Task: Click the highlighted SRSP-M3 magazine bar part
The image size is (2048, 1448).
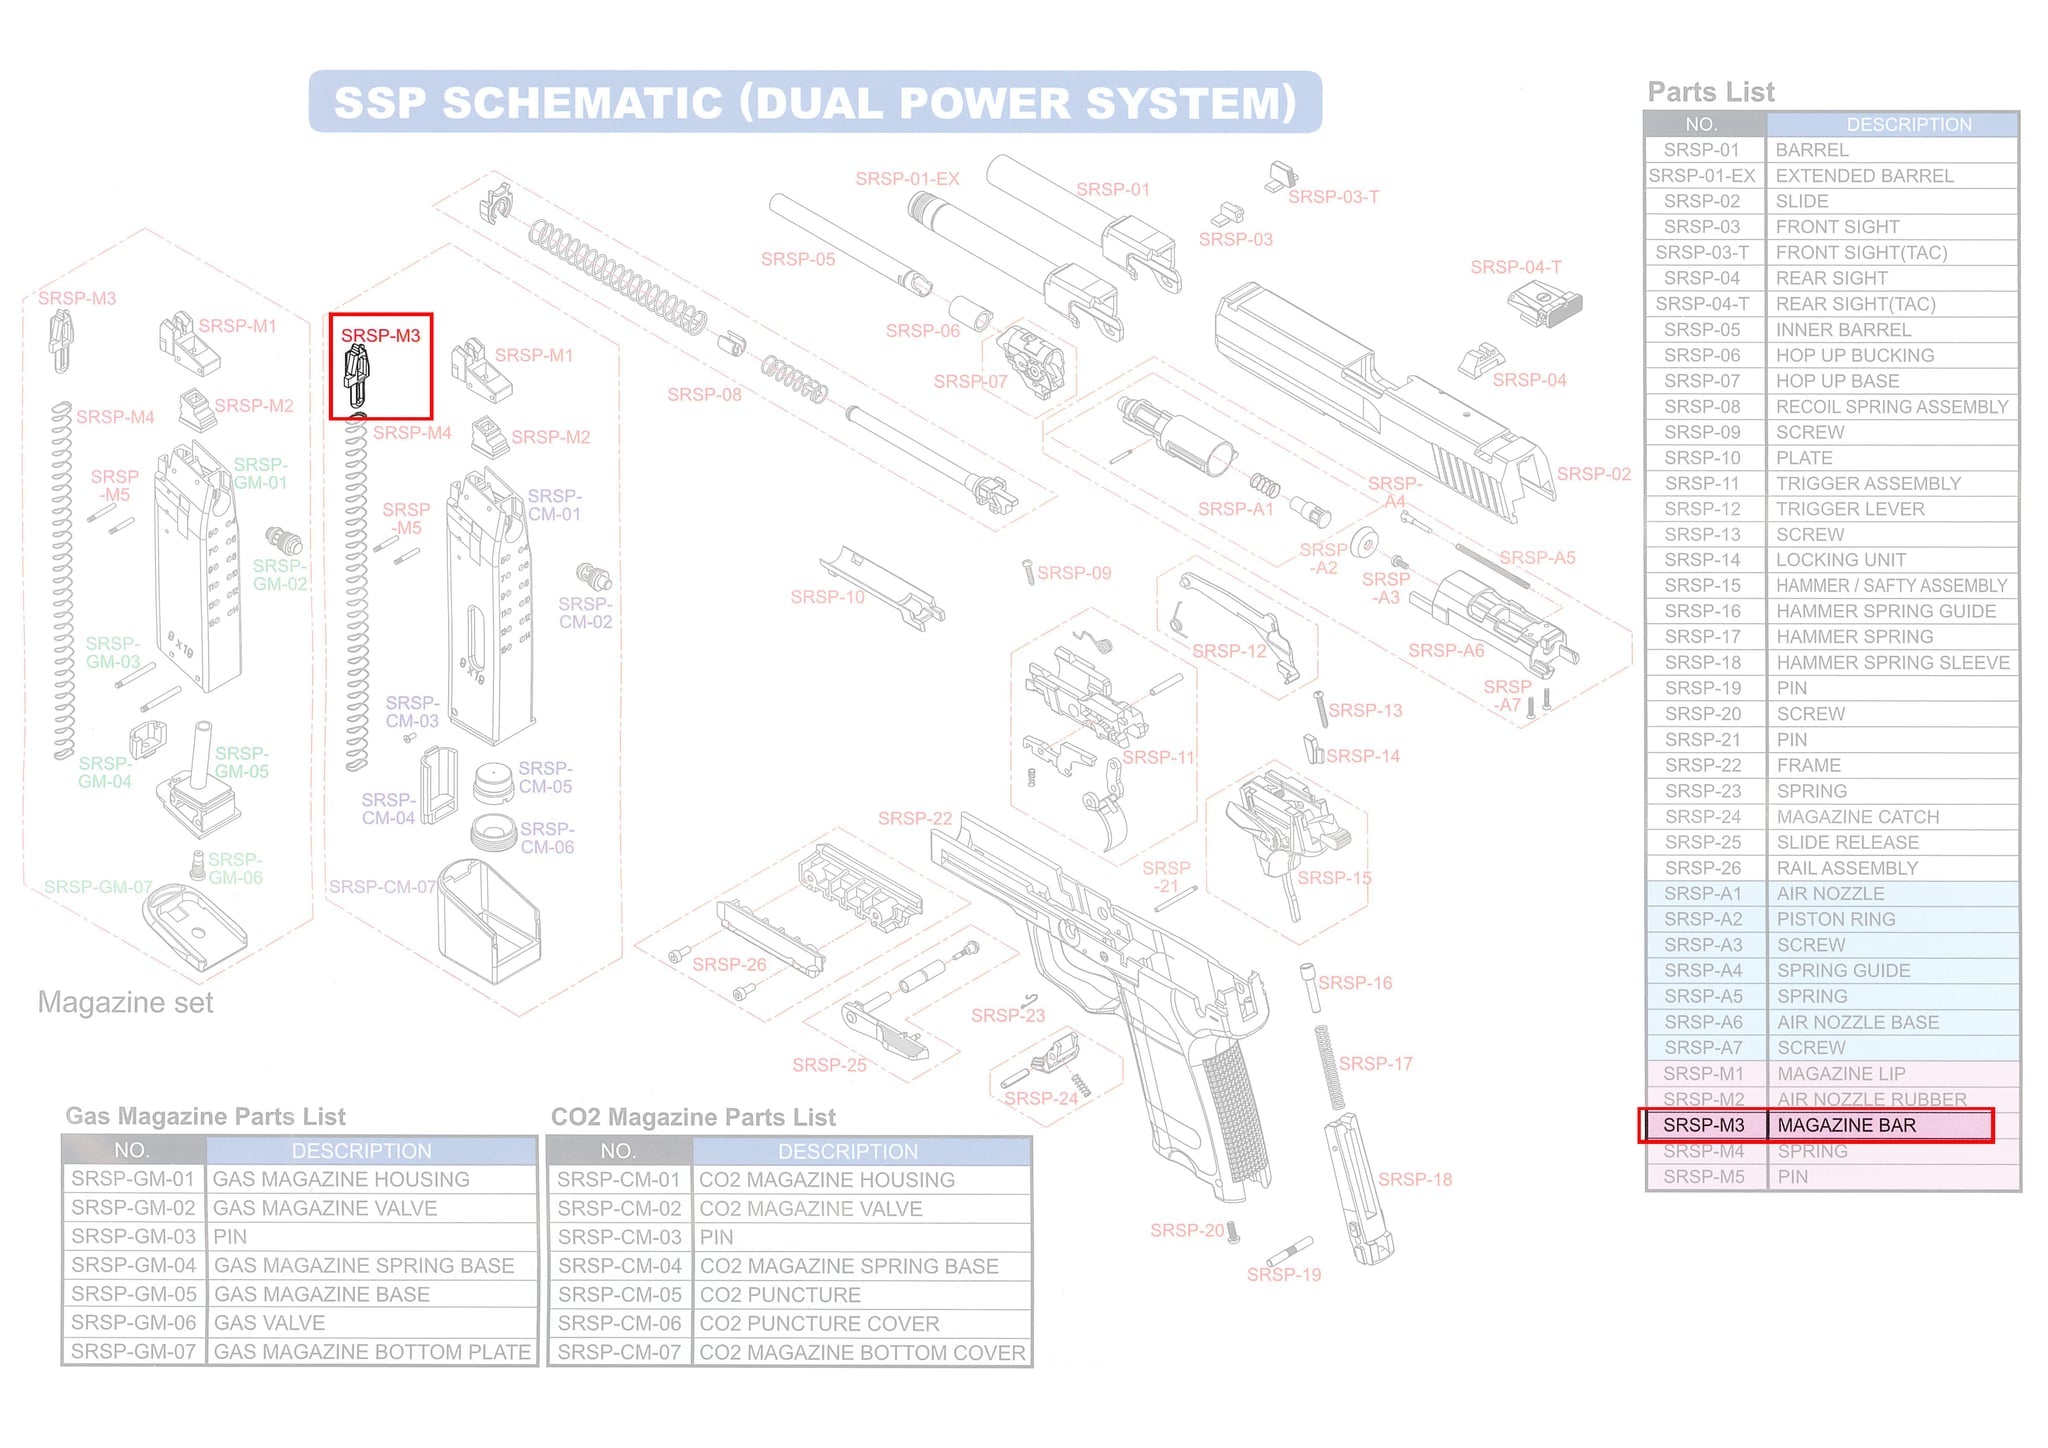Action: tap(356, 377)
